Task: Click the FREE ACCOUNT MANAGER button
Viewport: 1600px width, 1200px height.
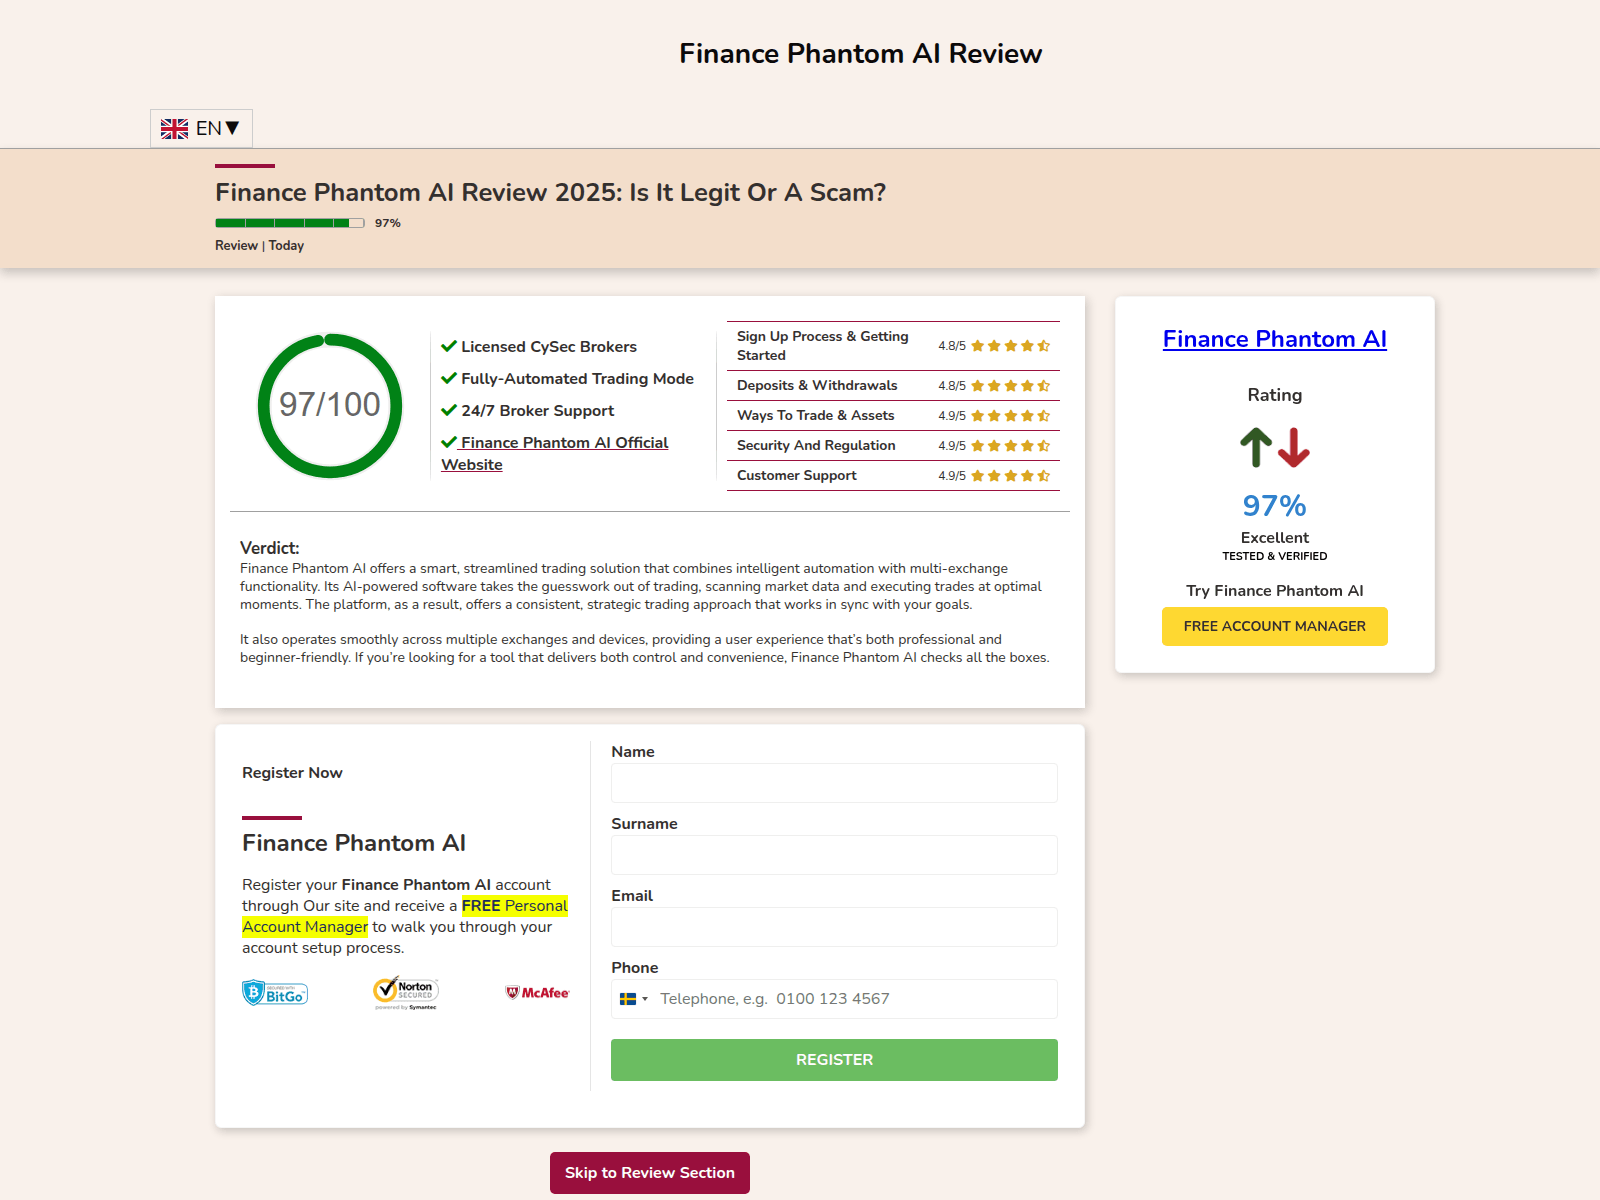Action: (1275, 626)
